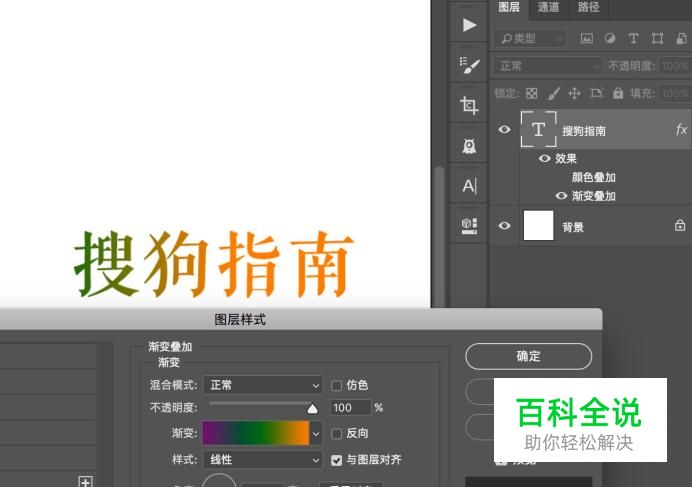Image resolution: width=692 pixels, height=487 pixels.
Task: Click the opacity slider handle
Action: [x=312, y=409]
